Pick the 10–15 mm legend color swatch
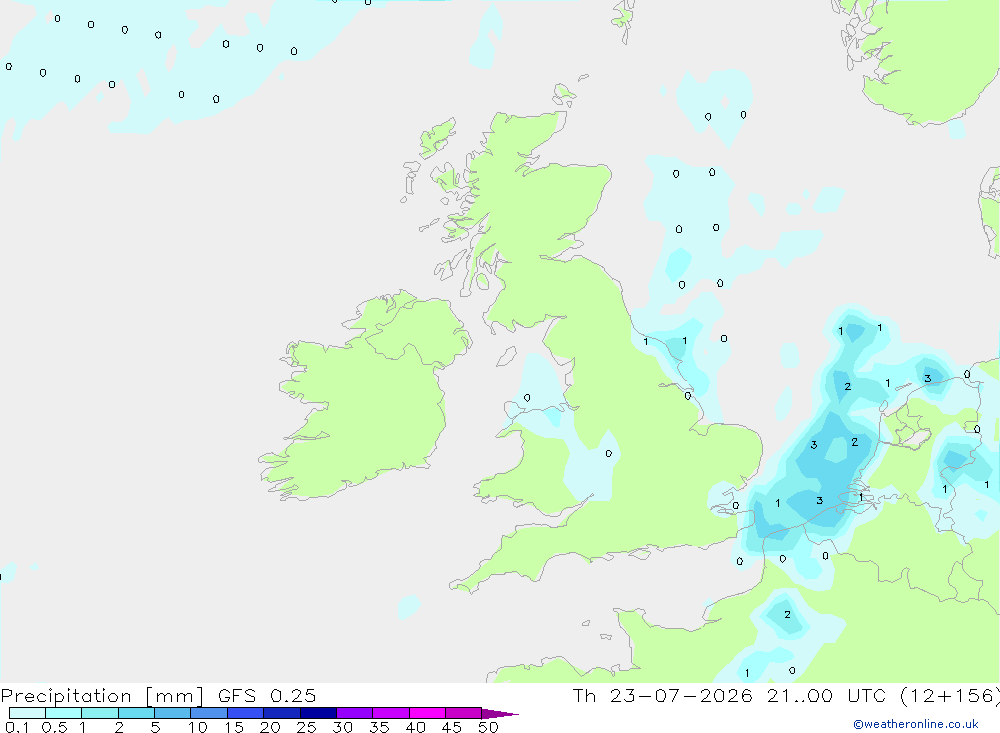 pyautogui.click(x=209, y=713)
